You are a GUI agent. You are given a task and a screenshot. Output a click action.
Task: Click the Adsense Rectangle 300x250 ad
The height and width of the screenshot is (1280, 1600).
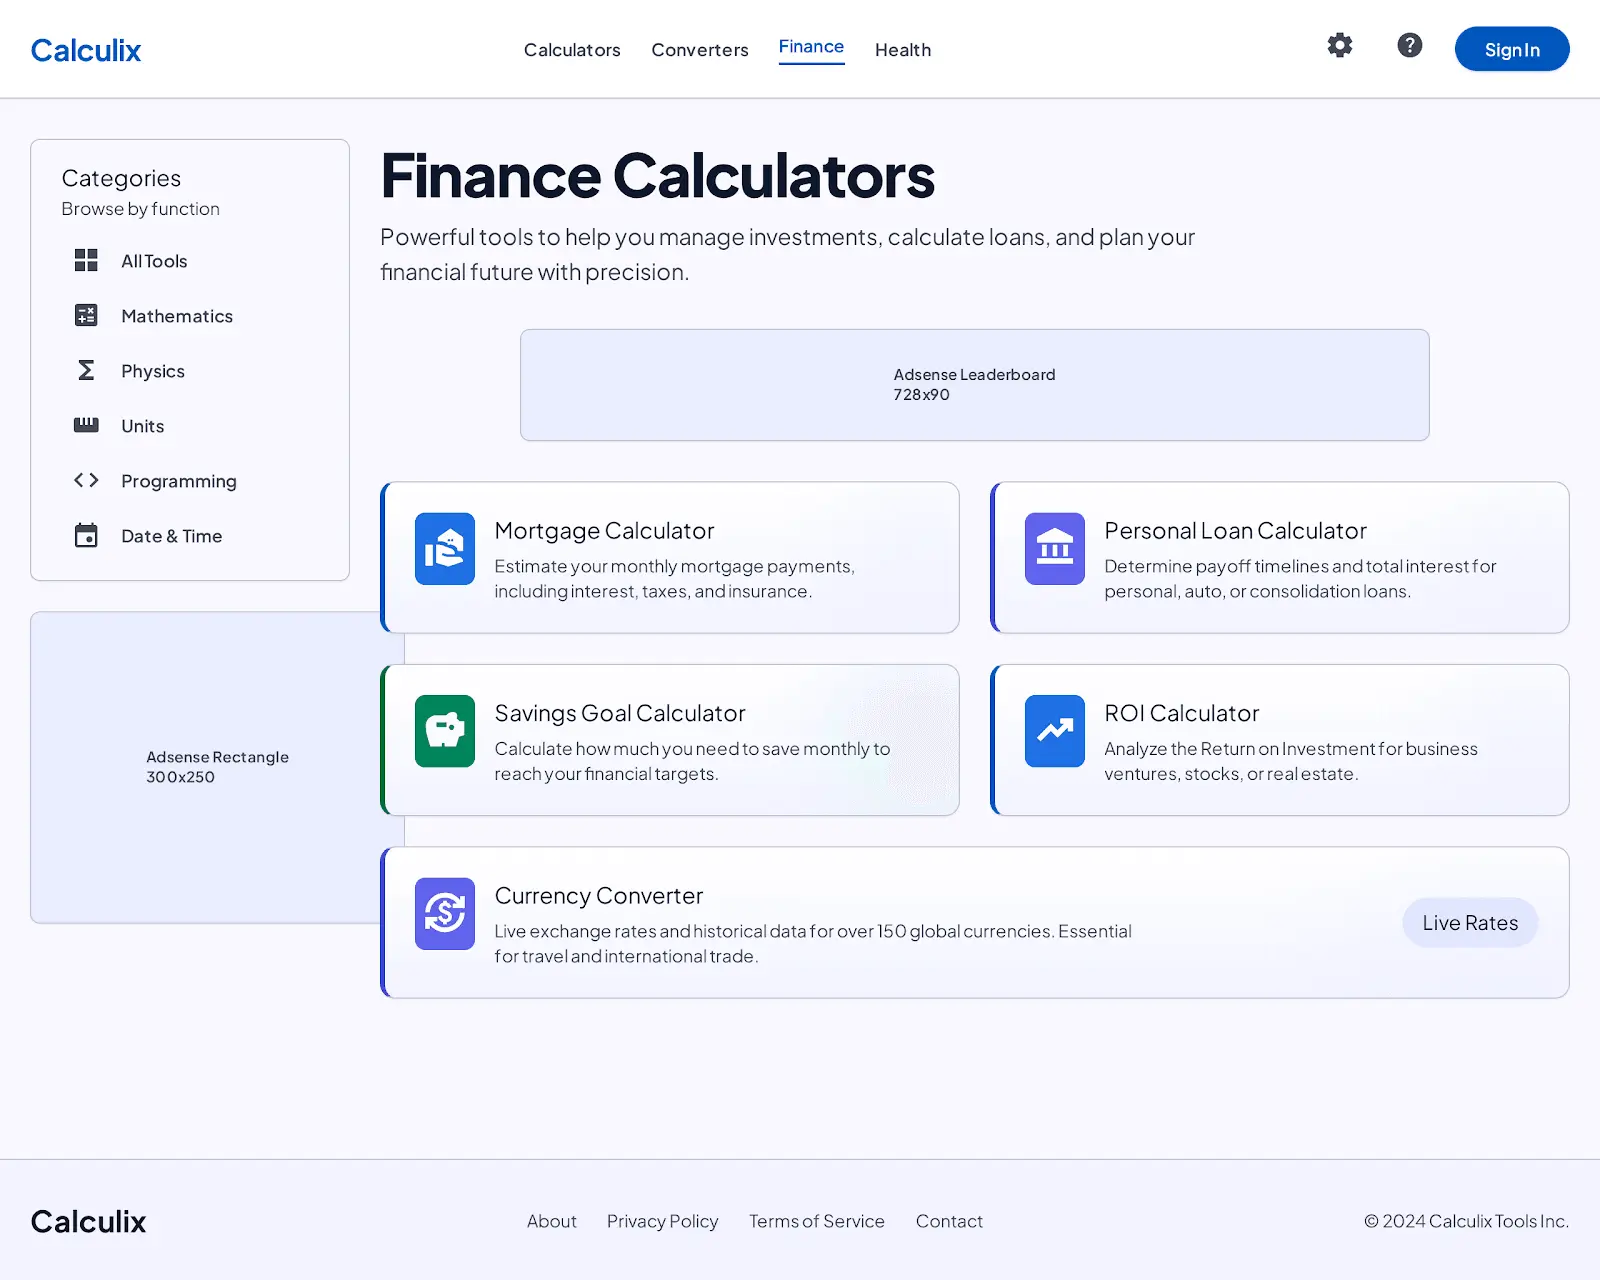[x=206, y=767]
